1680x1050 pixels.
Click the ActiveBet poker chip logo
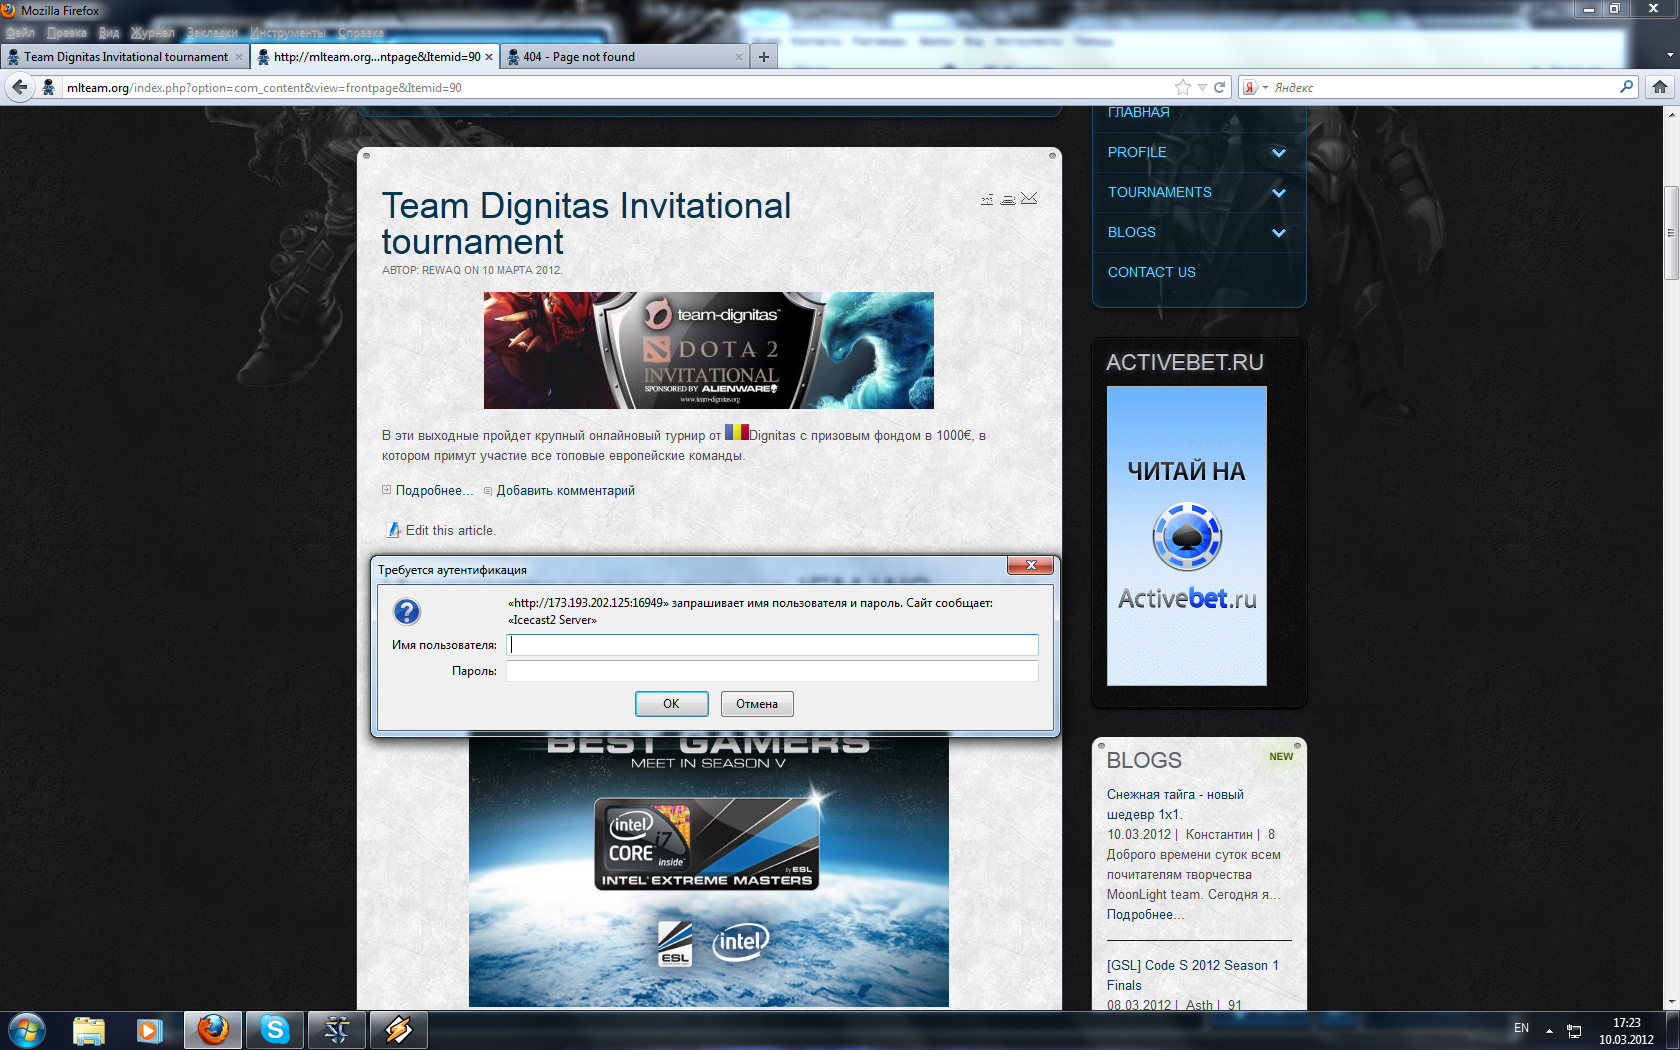coord(1187,537)
